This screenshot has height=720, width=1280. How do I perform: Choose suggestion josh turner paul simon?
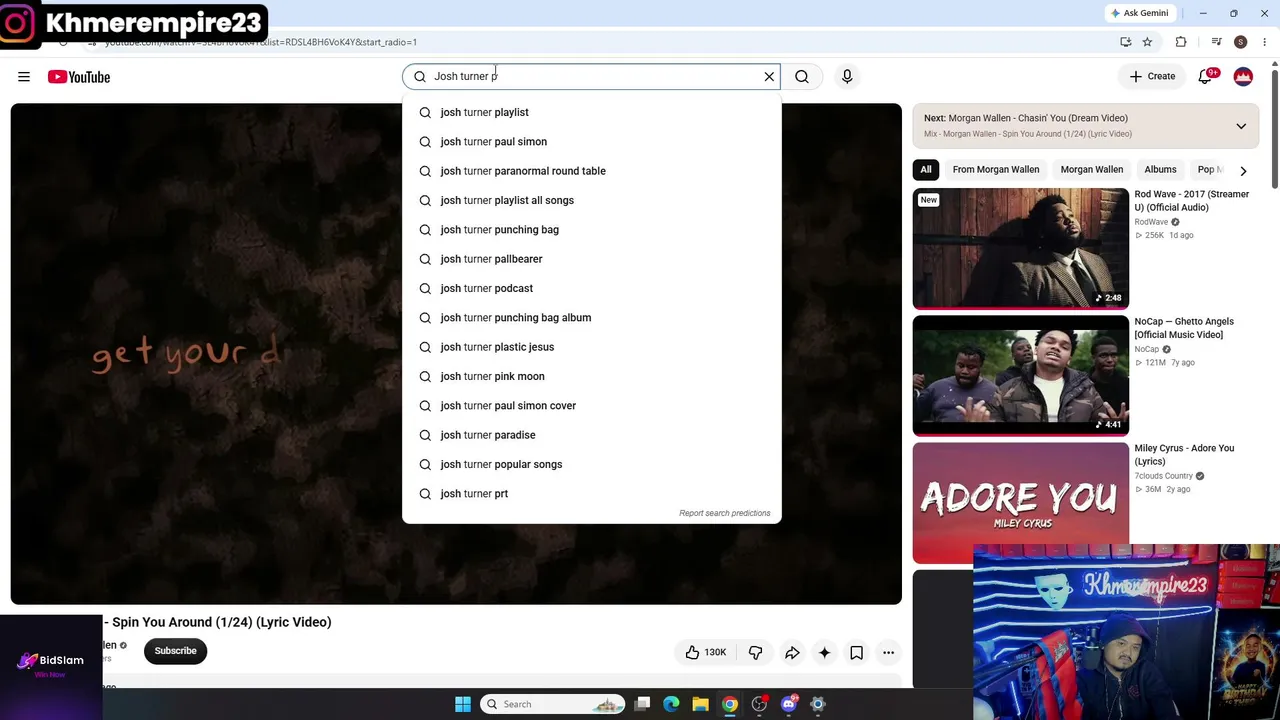click(591, 142)
